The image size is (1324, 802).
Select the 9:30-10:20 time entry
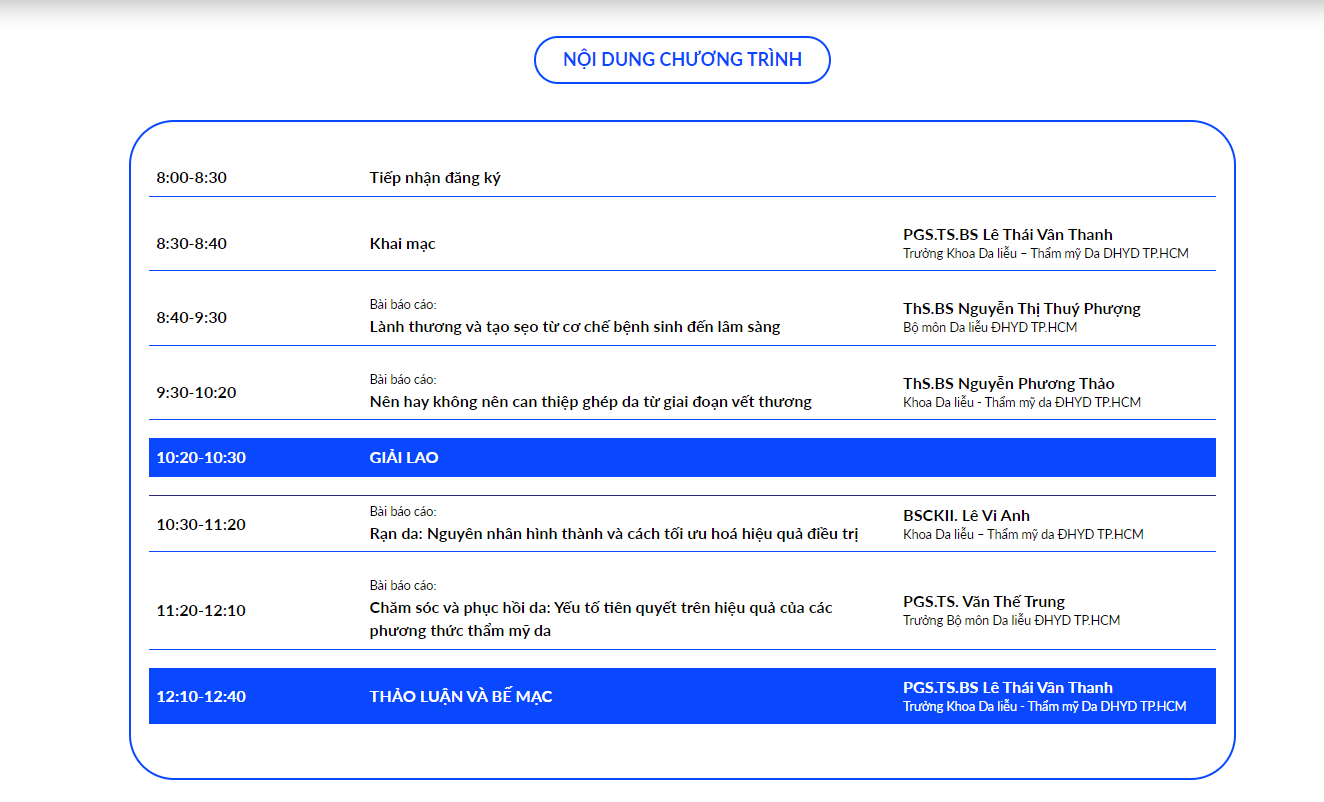coord(197,393)
